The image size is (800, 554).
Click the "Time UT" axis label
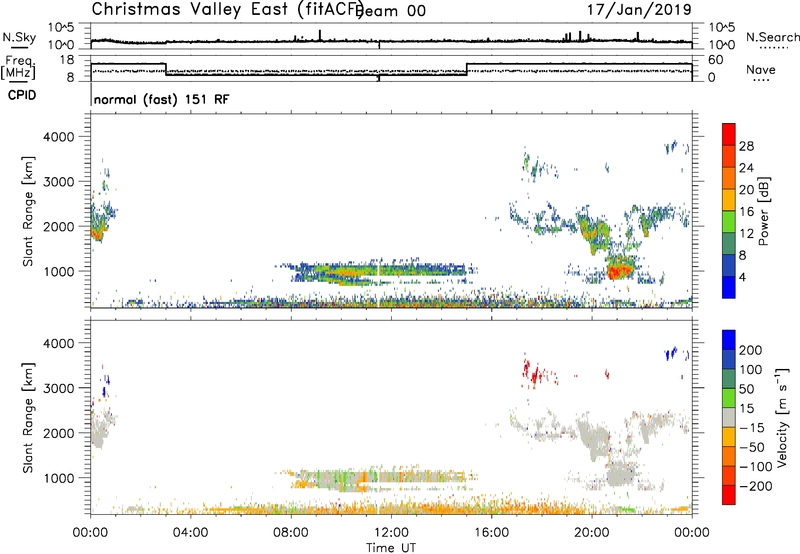(391, 547)
